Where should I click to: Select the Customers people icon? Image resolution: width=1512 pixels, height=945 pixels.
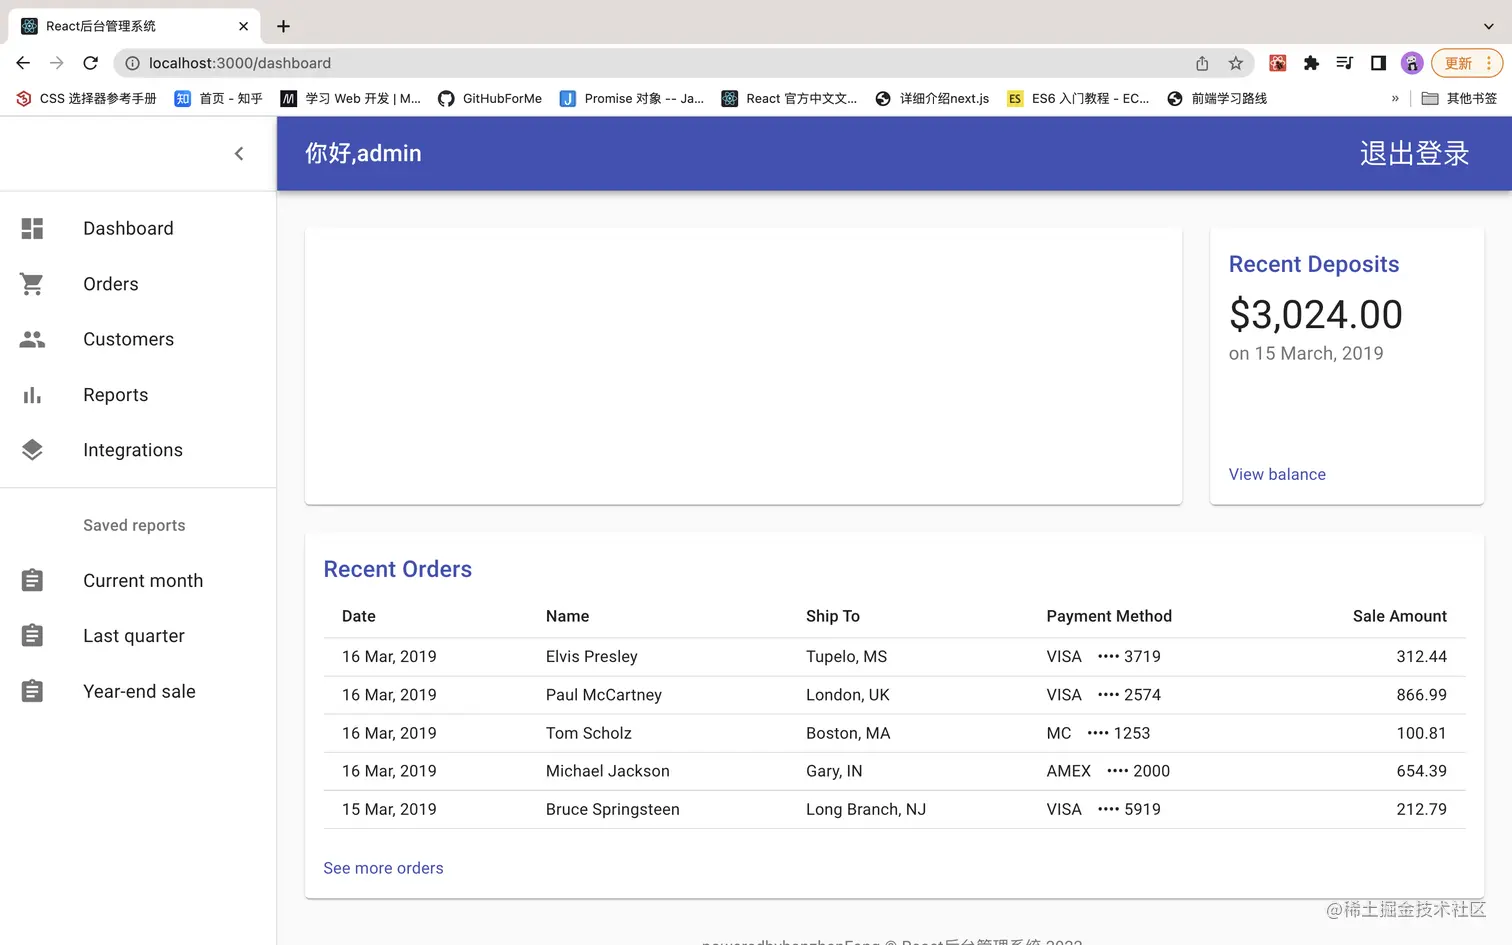pyautogui.click(x=32, y=339)
